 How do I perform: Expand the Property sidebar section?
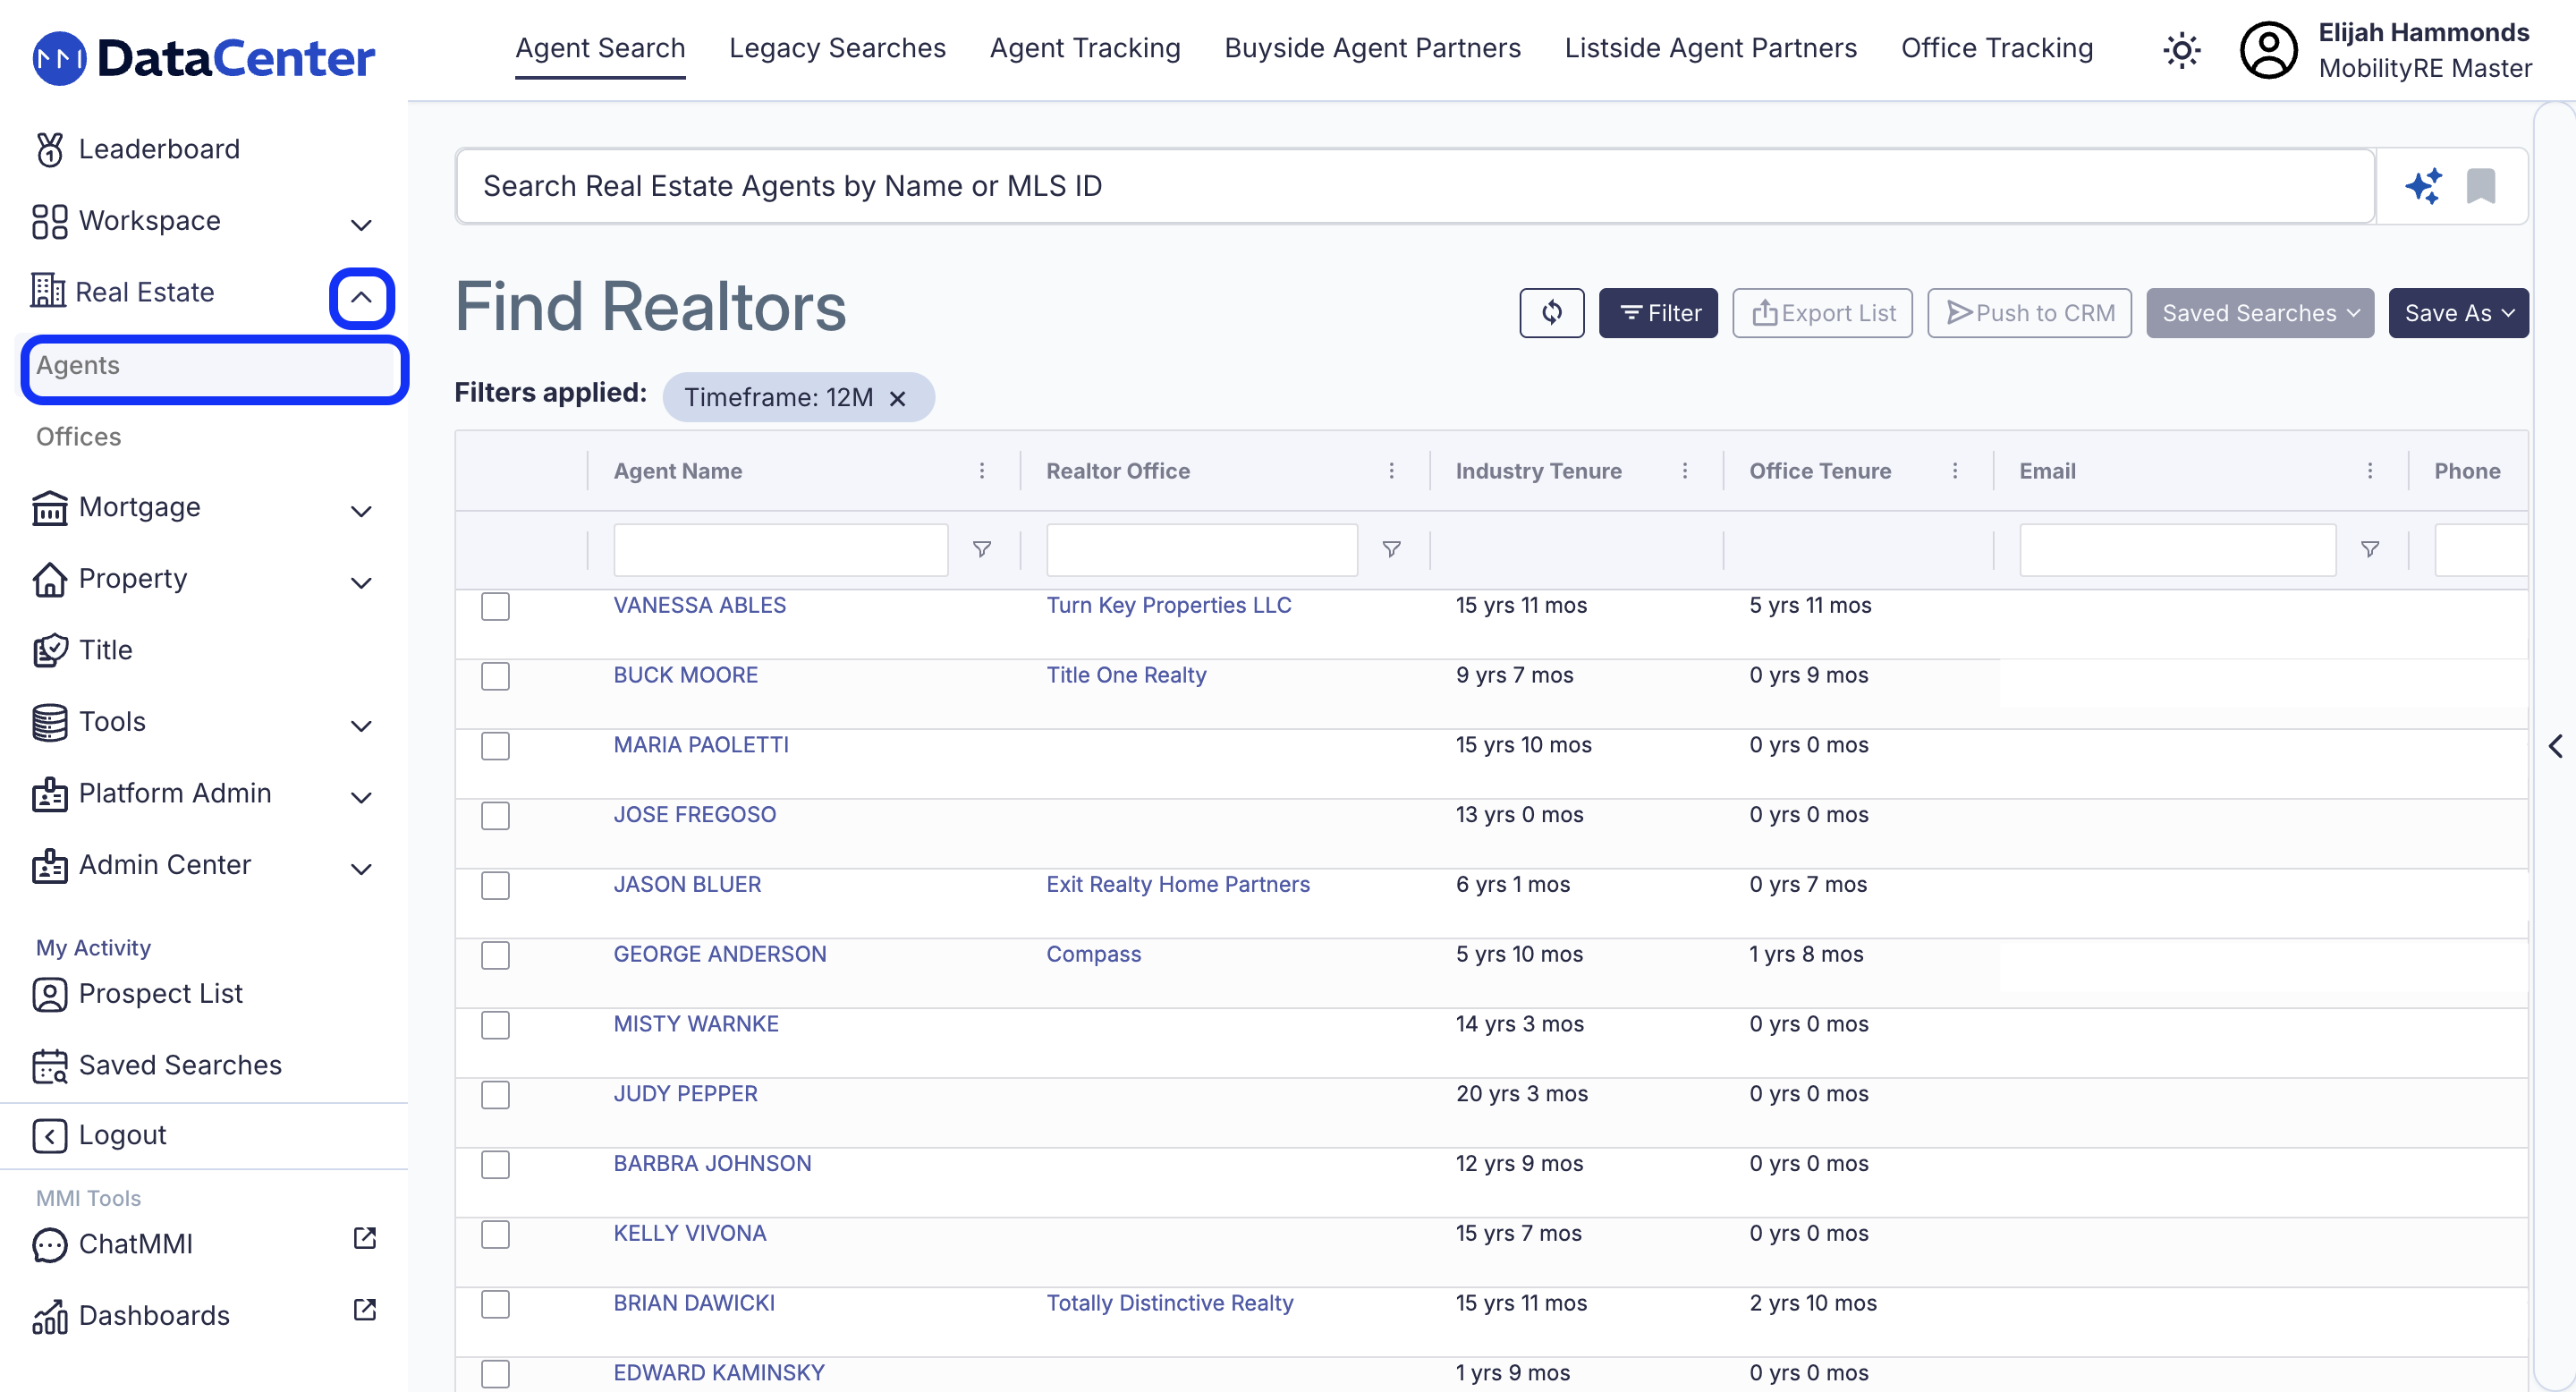361,583
